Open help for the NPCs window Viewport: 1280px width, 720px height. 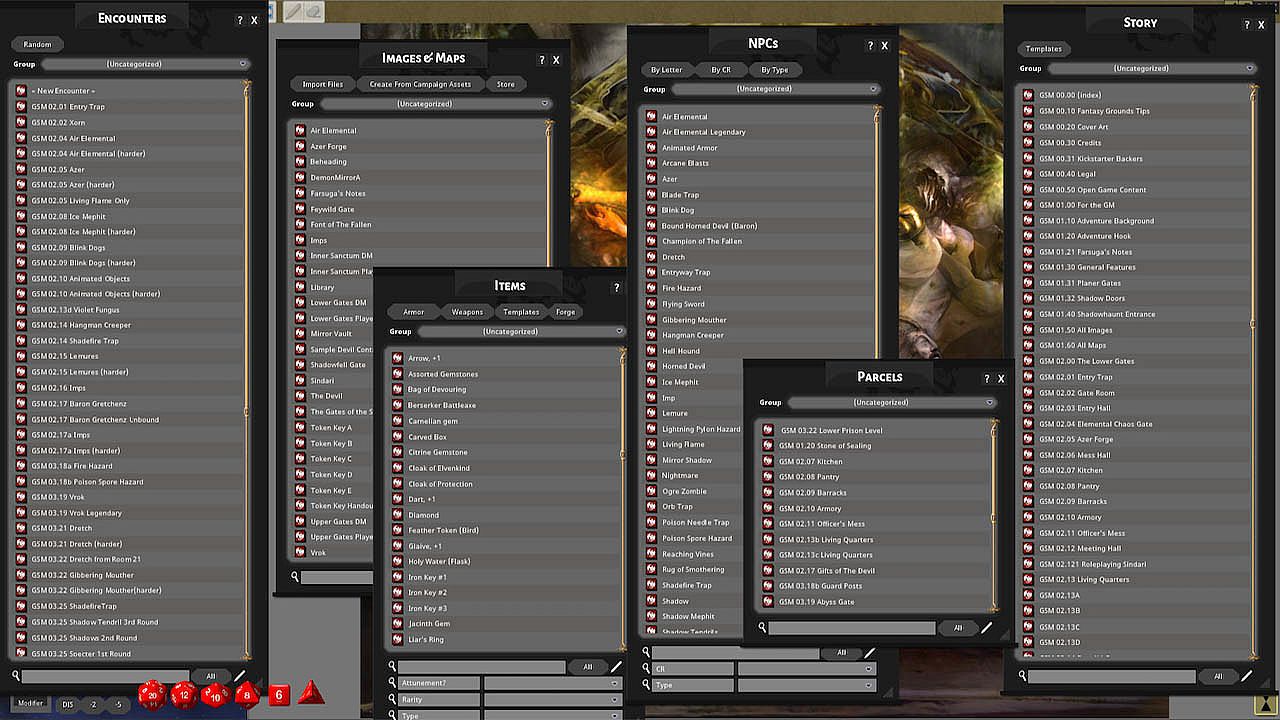pos(870,46)
